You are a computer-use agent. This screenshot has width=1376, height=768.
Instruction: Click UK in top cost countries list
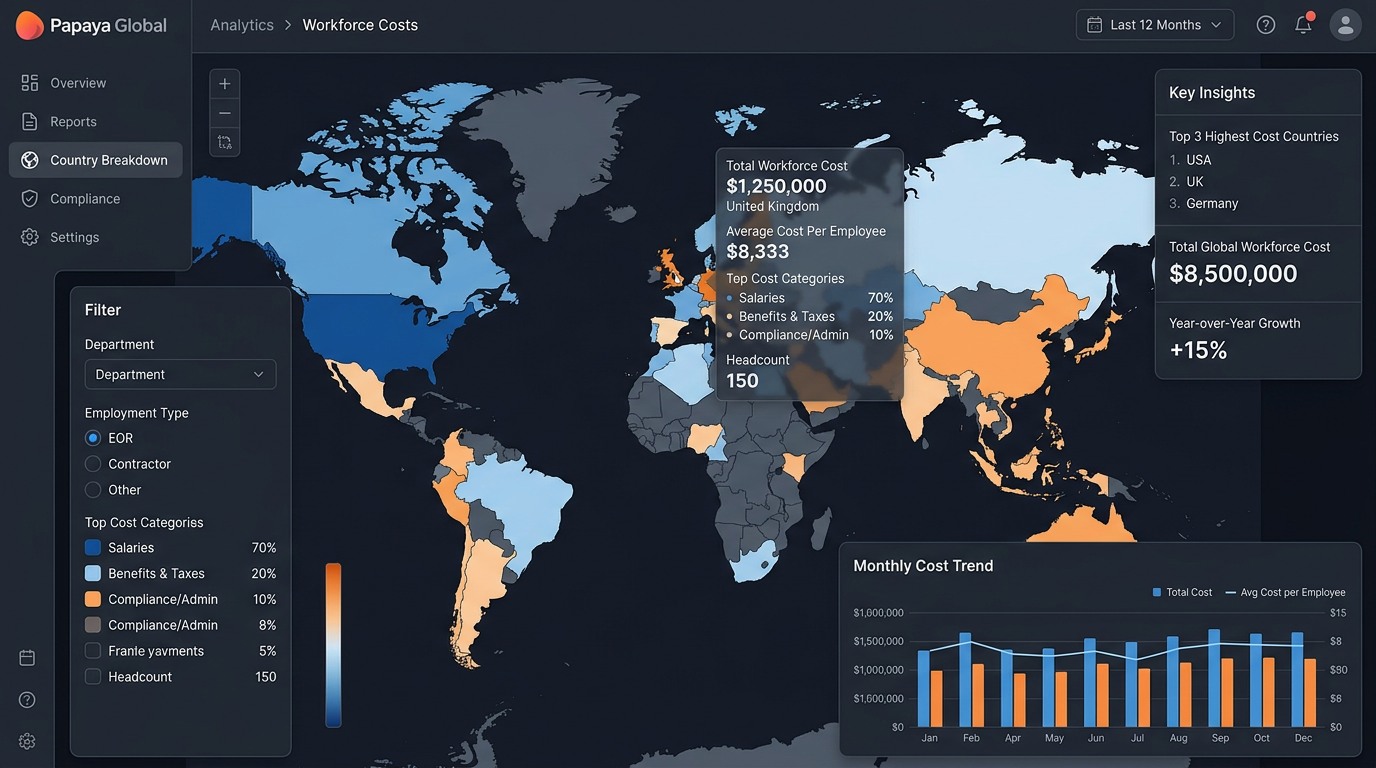1195,182
